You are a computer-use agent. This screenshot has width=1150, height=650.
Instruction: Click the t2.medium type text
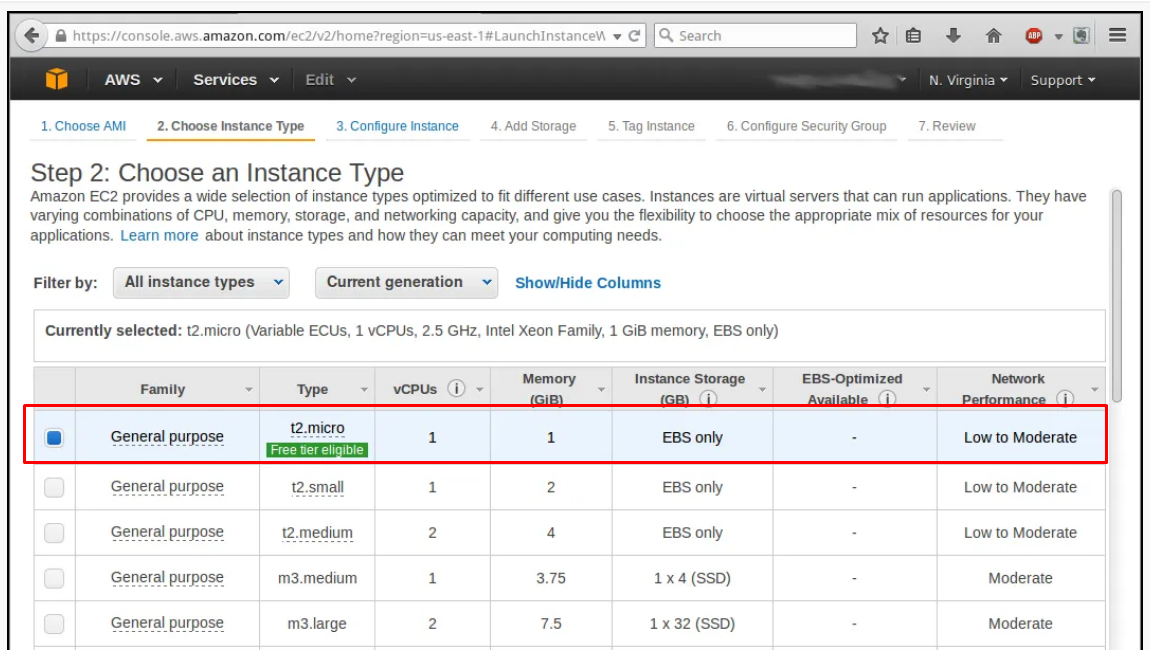click(317, 533)
